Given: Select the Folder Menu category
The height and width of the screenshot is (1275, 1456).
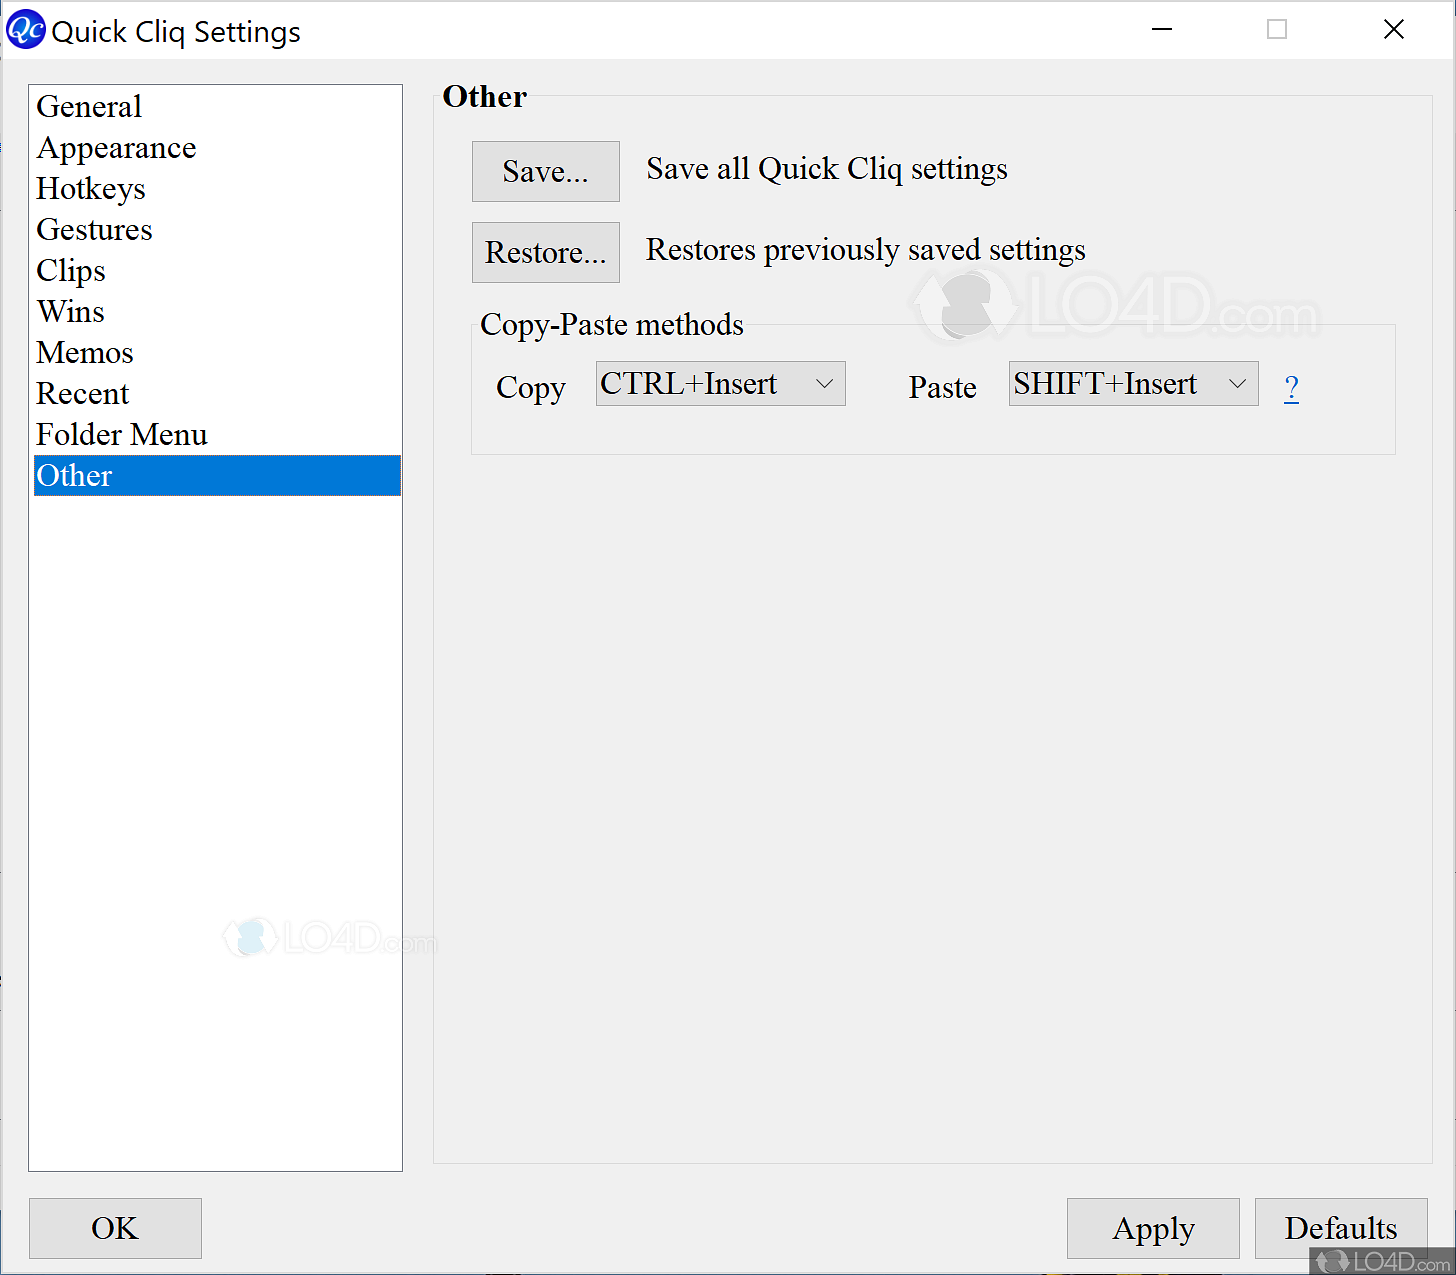Looking at the screenshot, I should pyautogui.click(x=121, y=434).
